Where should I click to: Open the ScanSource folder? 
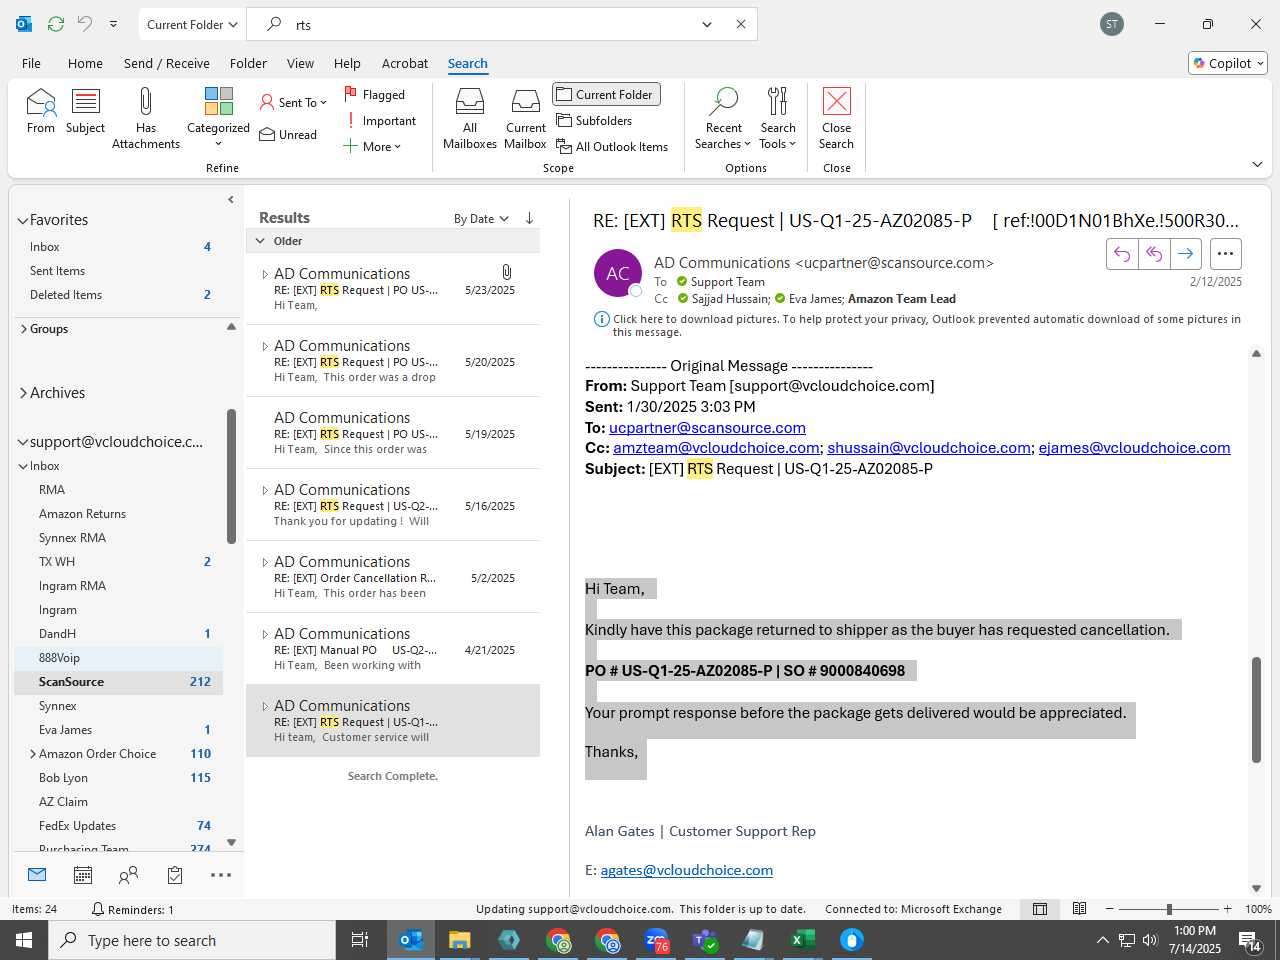[x=118, y=682]
